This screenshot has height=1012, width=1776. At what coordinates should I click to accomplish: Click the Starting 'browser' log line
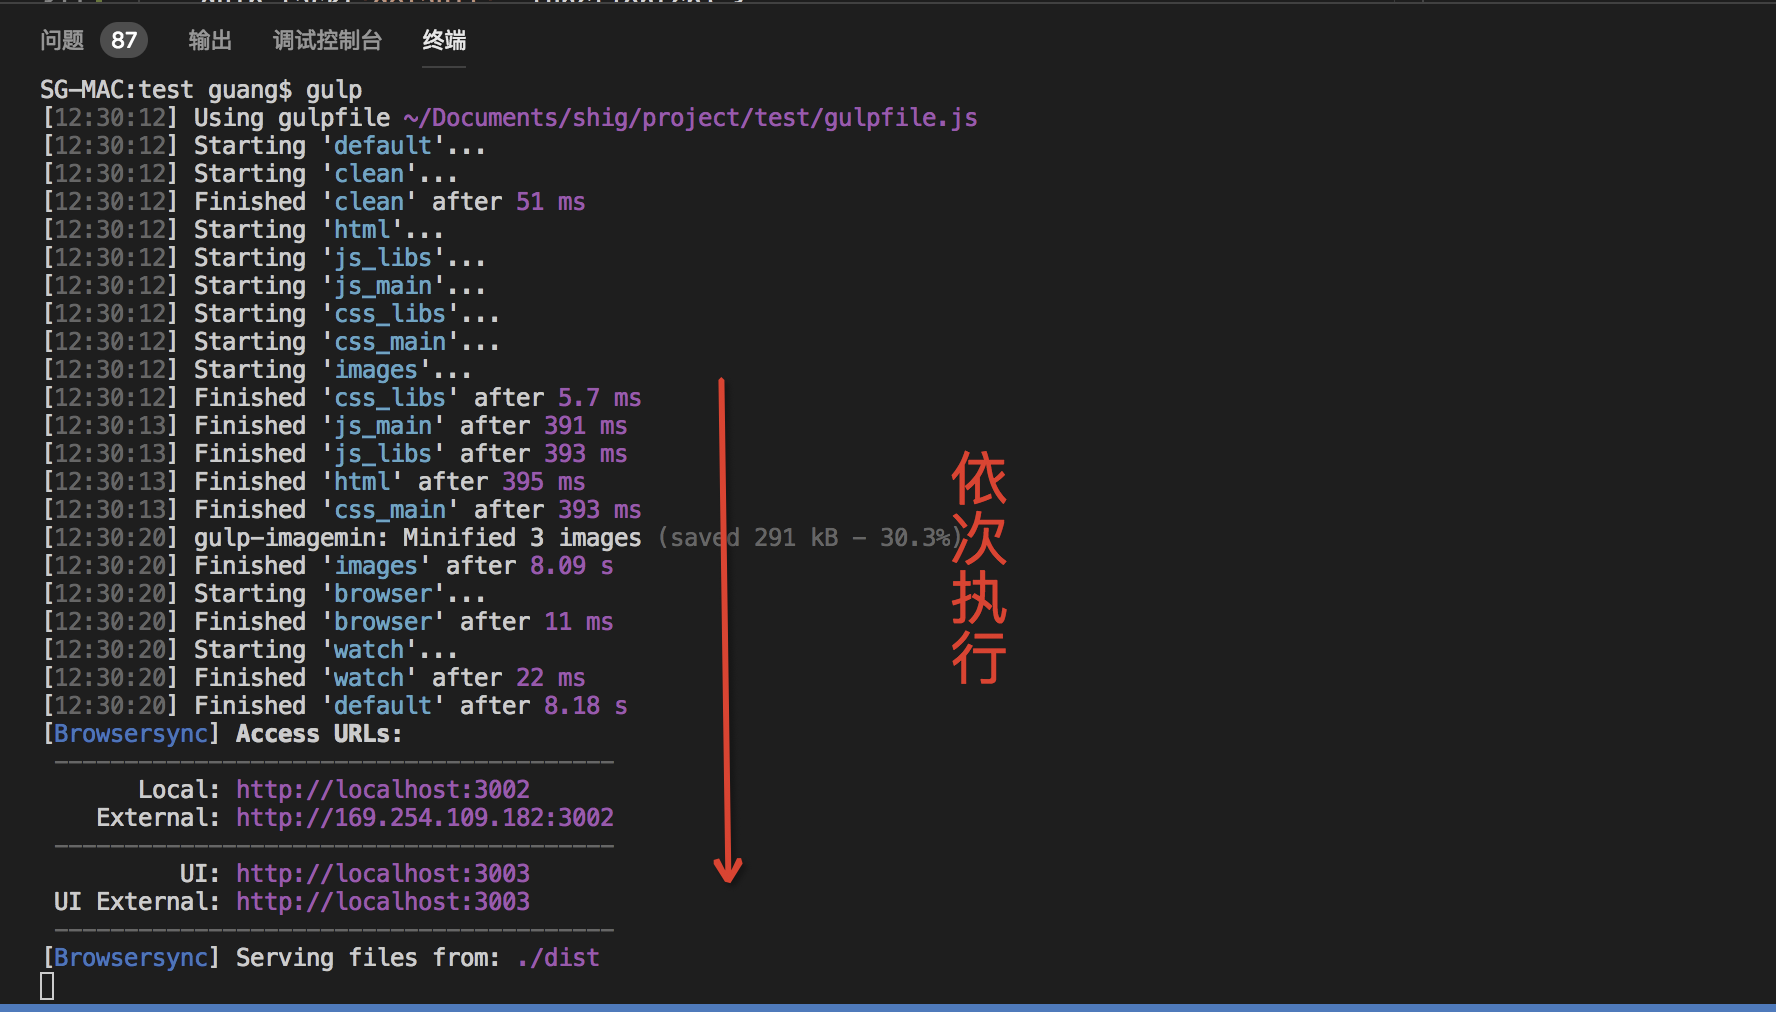(264, 594)
